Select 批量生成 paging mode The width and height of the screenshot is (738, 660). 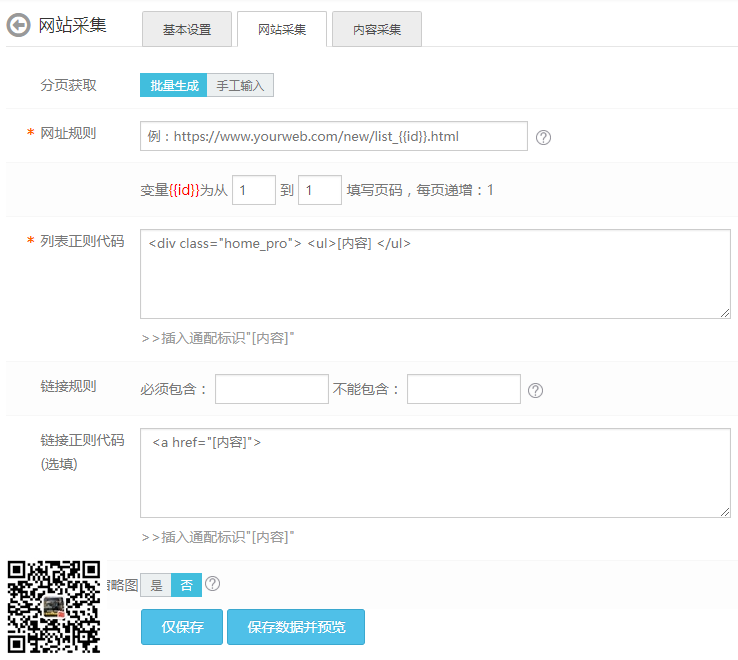pyautogui.click(x=174, y=85)
